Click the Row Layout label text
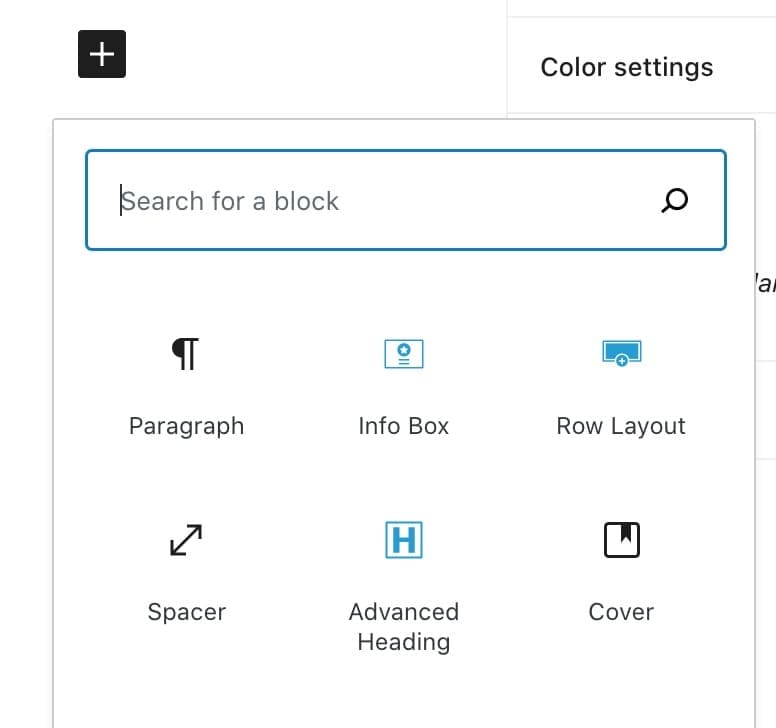 pos(621,427)
